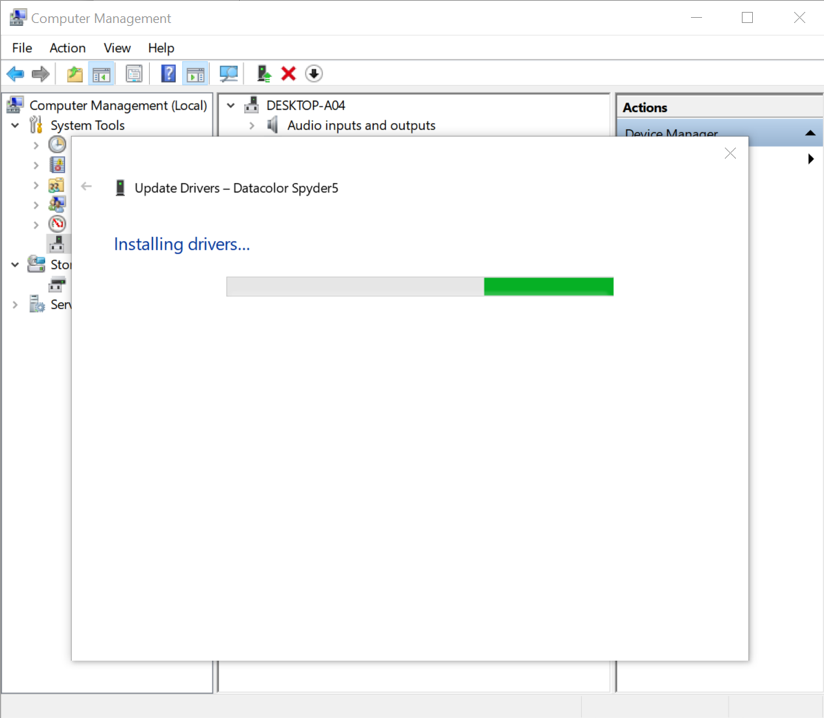Image resolution: width=824 pixels, height=718 pixels.
Task: Expand Shared Folders node chevron
Action: tap(36, 186)
